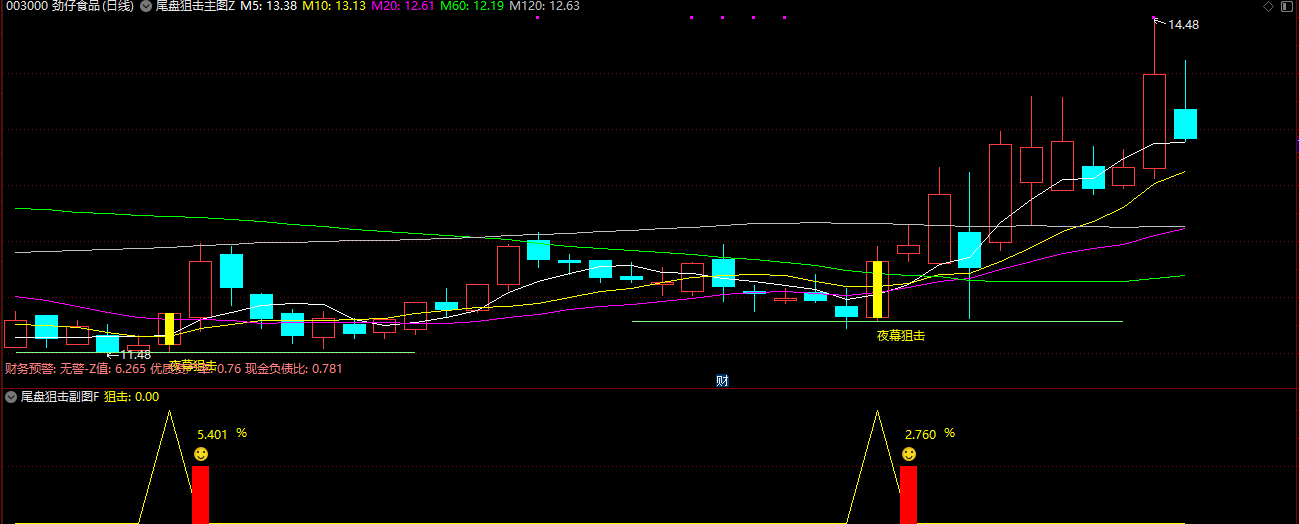Click the red signal bar under 2.760%

[x=908, y=494]
